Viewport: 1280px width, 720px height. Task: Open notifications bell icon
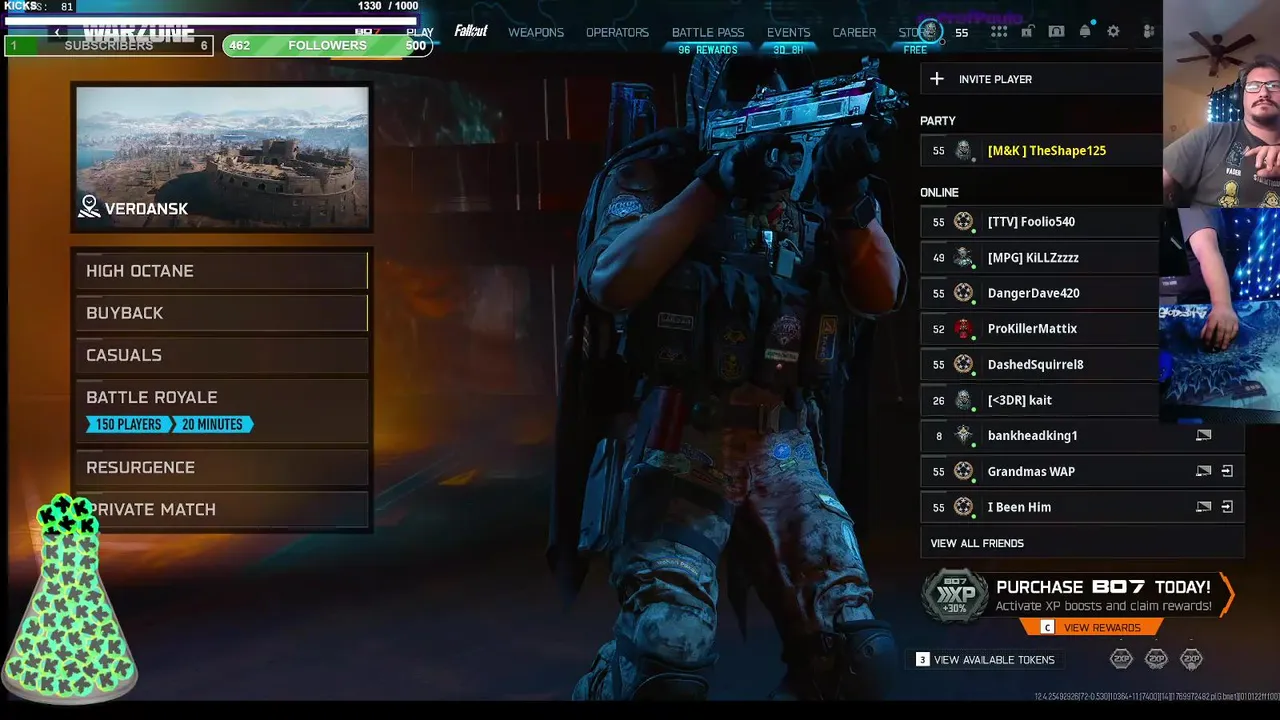(1085, 32)
